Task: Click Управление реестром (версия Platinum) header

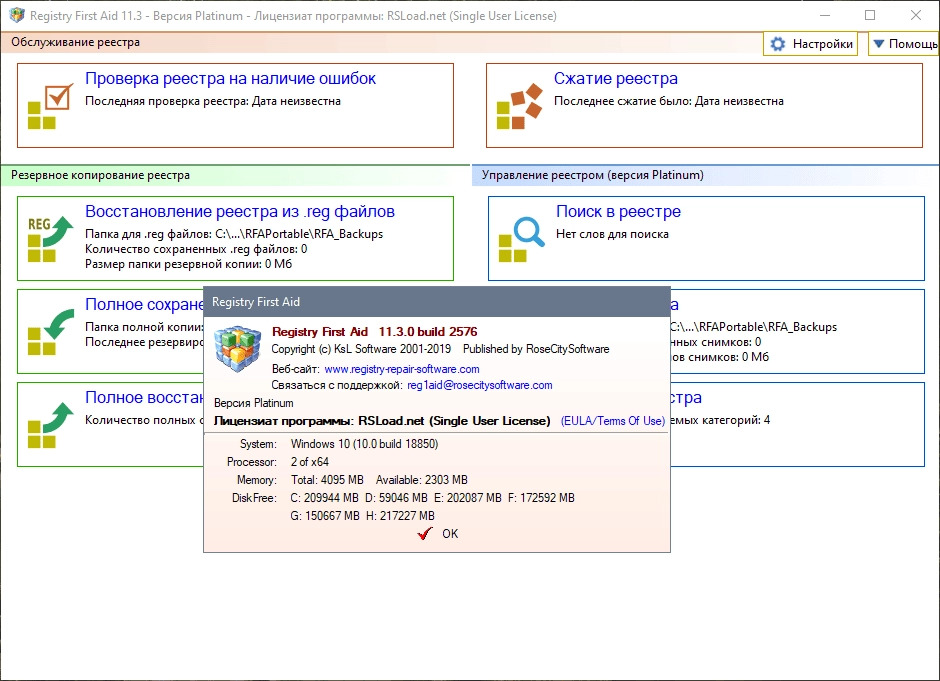Action: click(x=593, y=175)
